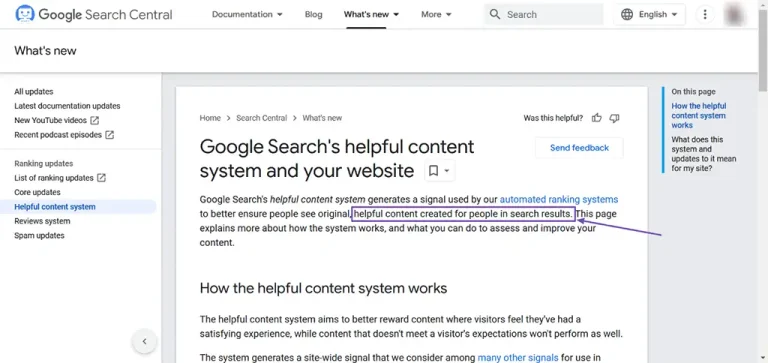Click the Google Search Central logo
This screenshot has height=363, width=768.
coord(94,14)
